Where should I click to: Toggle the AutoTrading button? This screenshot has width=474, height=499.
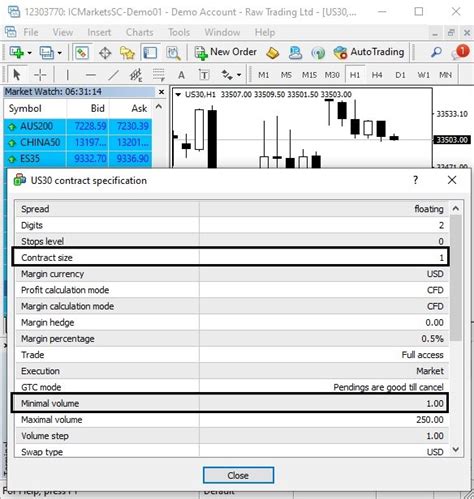pos(369,52)
